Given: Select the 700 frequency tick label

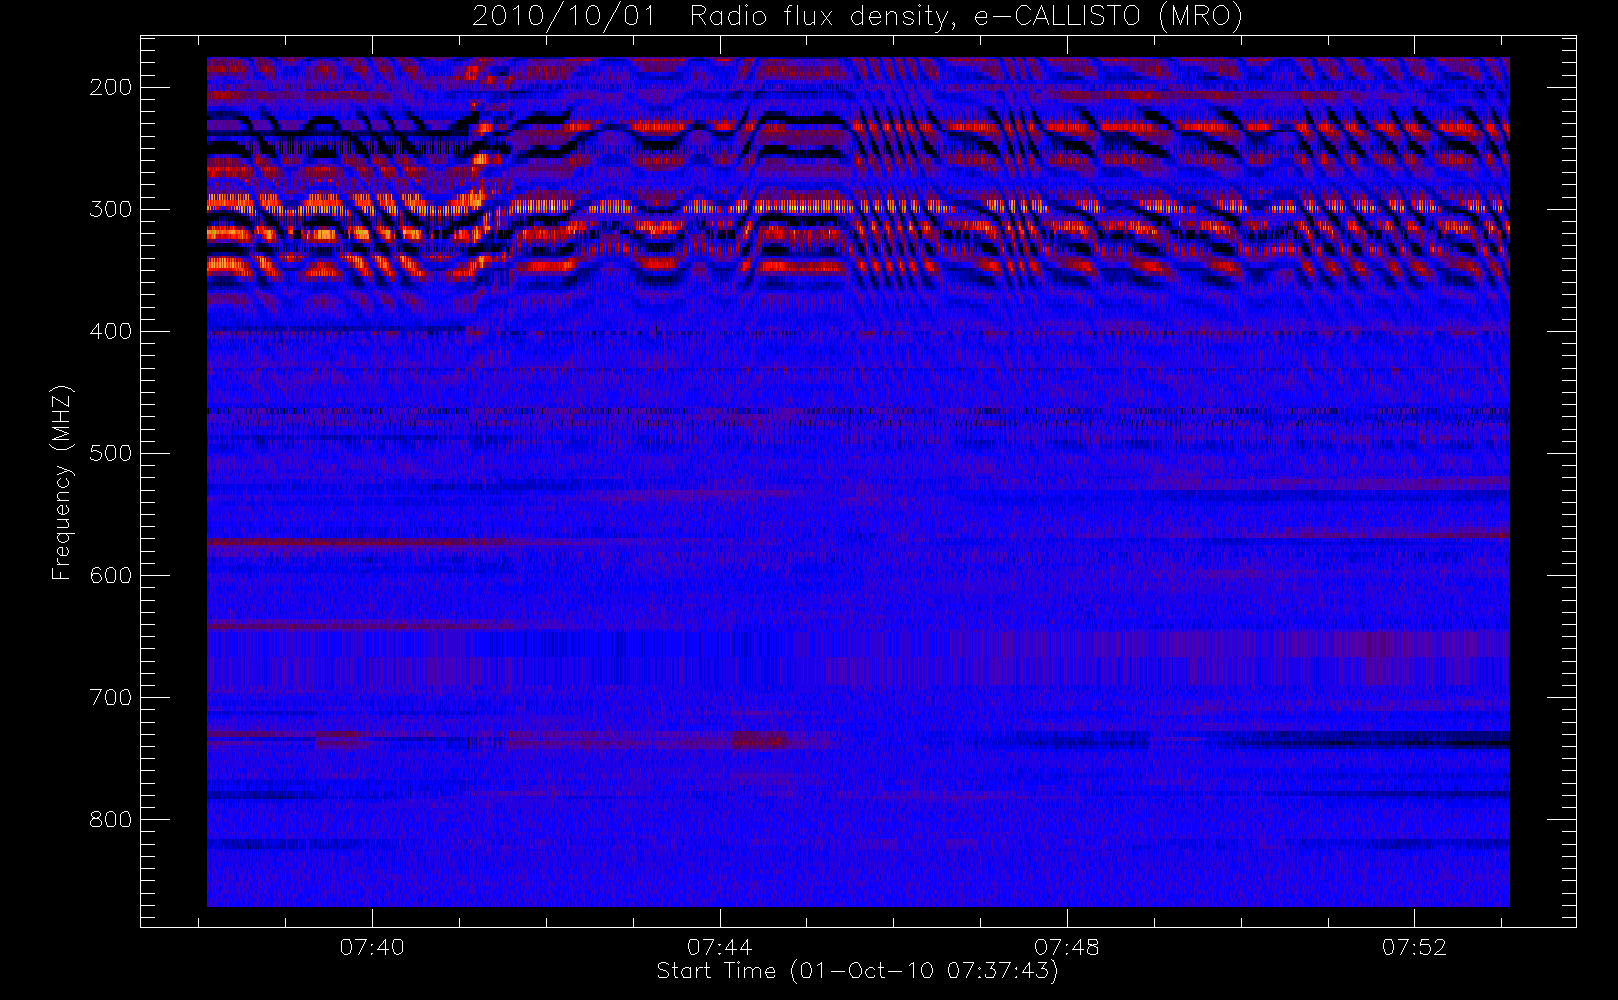Looking at the screenshot, I should click(x=111, y=697).
